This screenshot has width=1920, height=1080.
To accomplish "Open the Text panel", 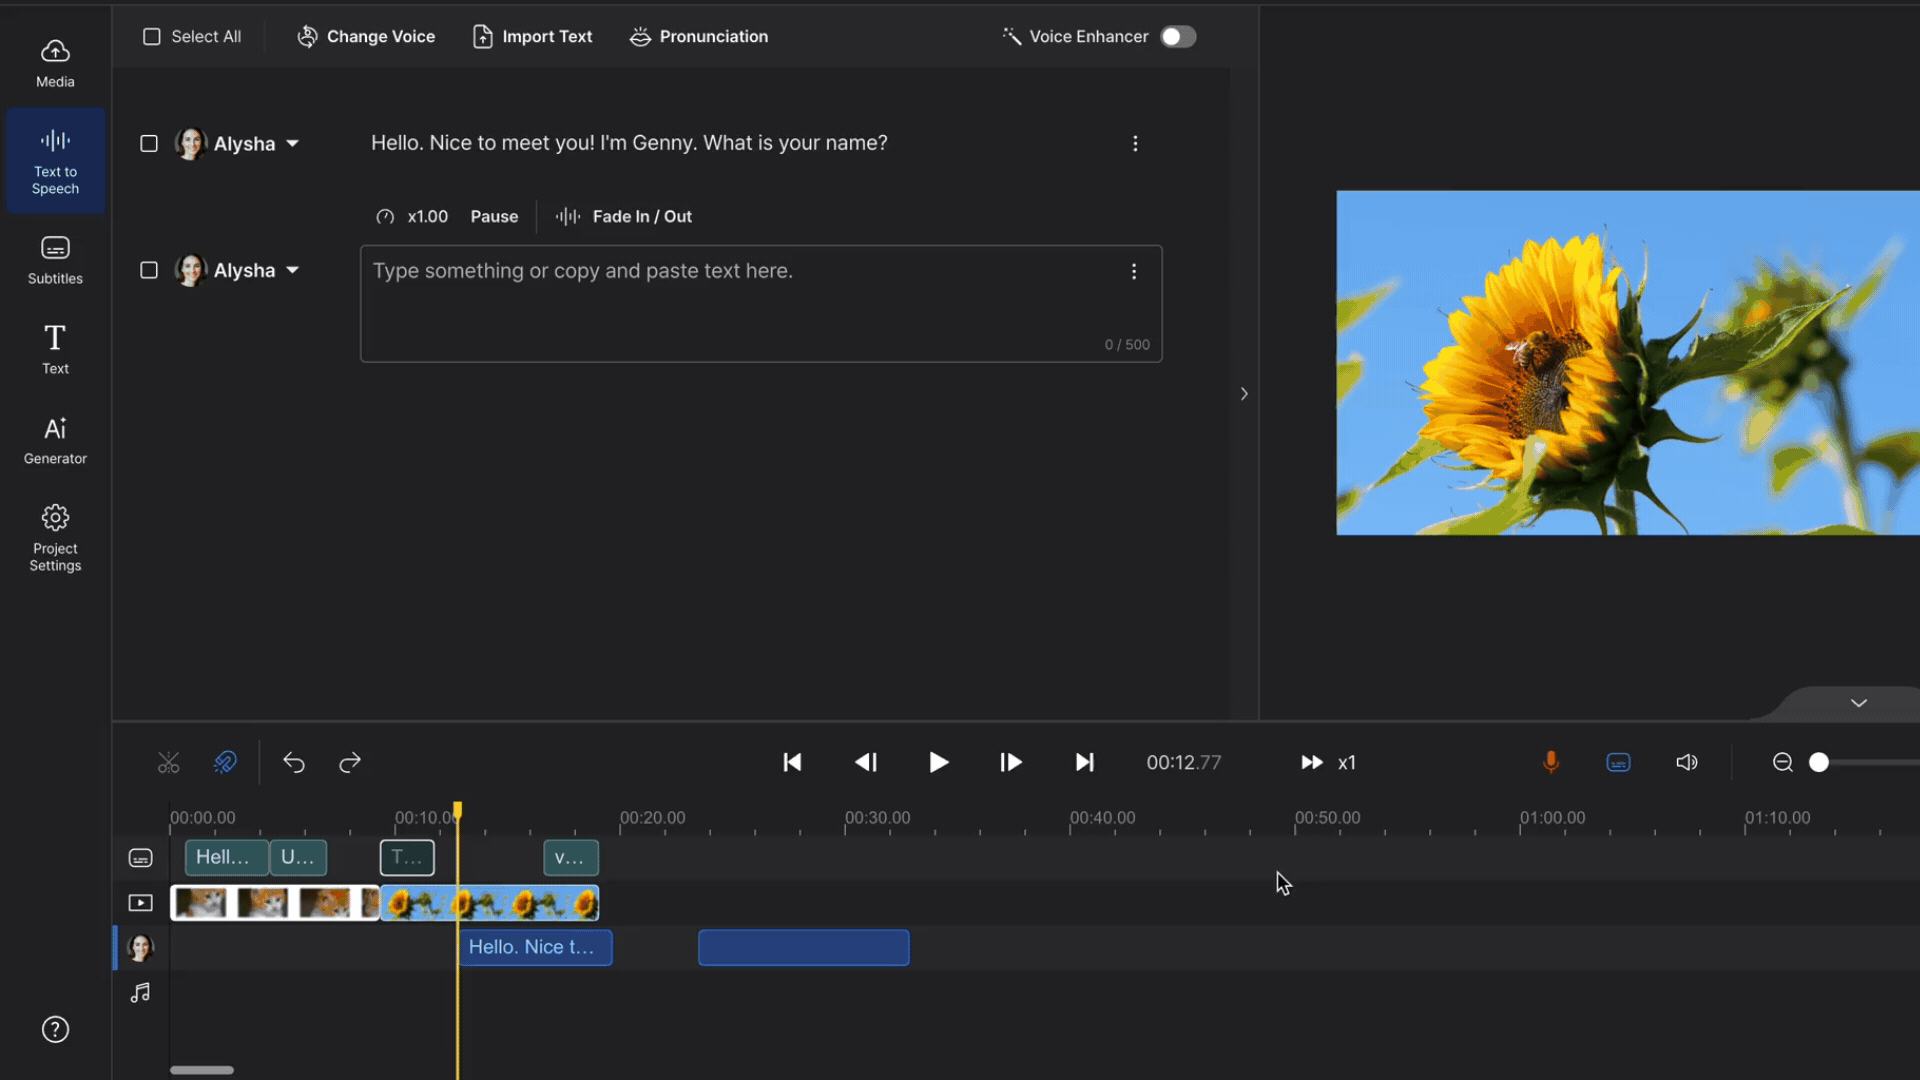I will tap(55, 349).
